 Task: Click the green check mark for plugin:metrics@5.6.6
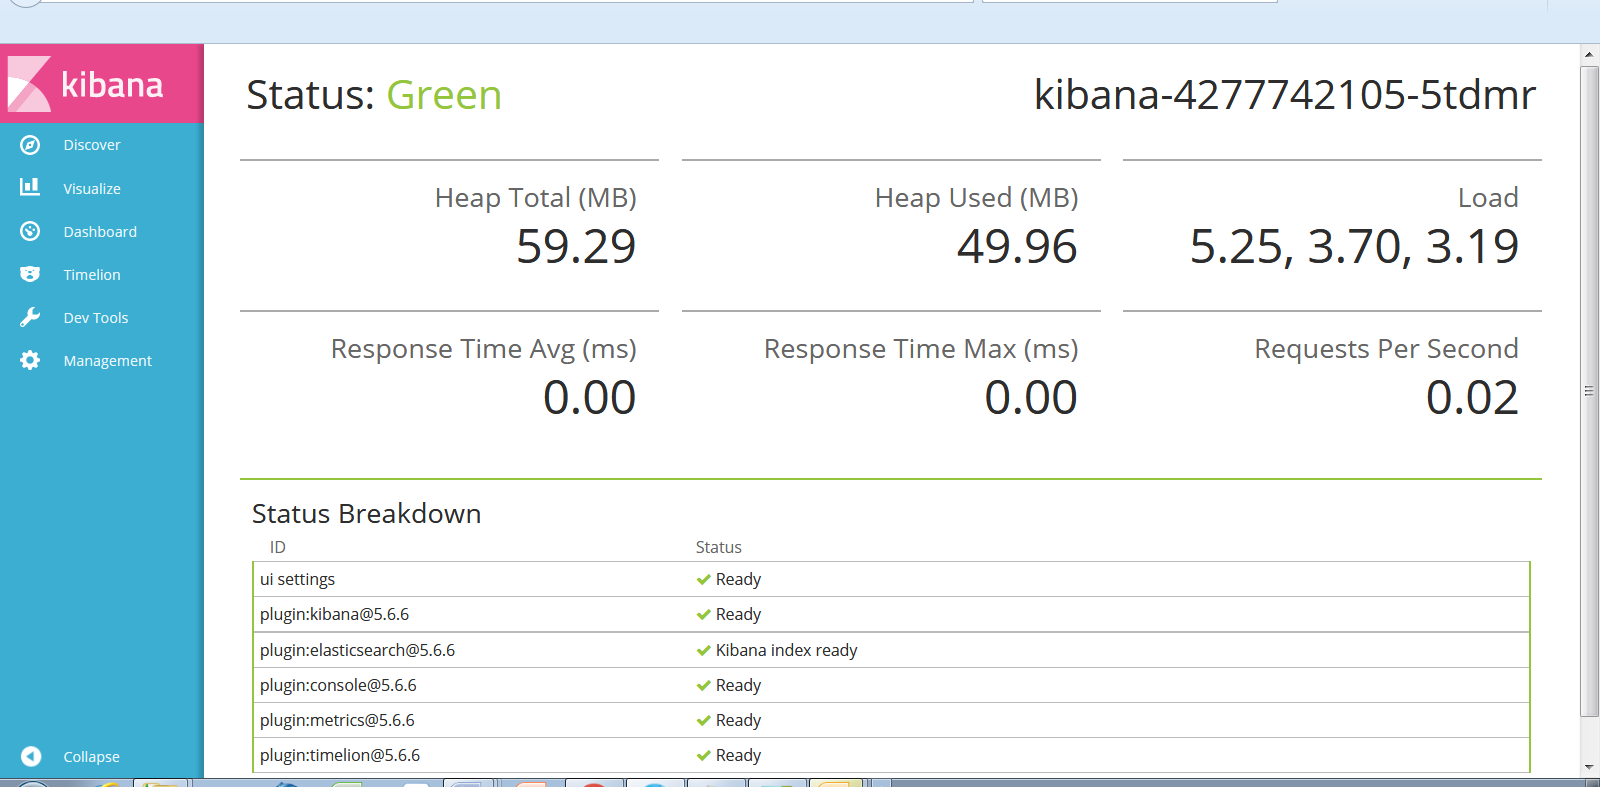coord(704,721)
